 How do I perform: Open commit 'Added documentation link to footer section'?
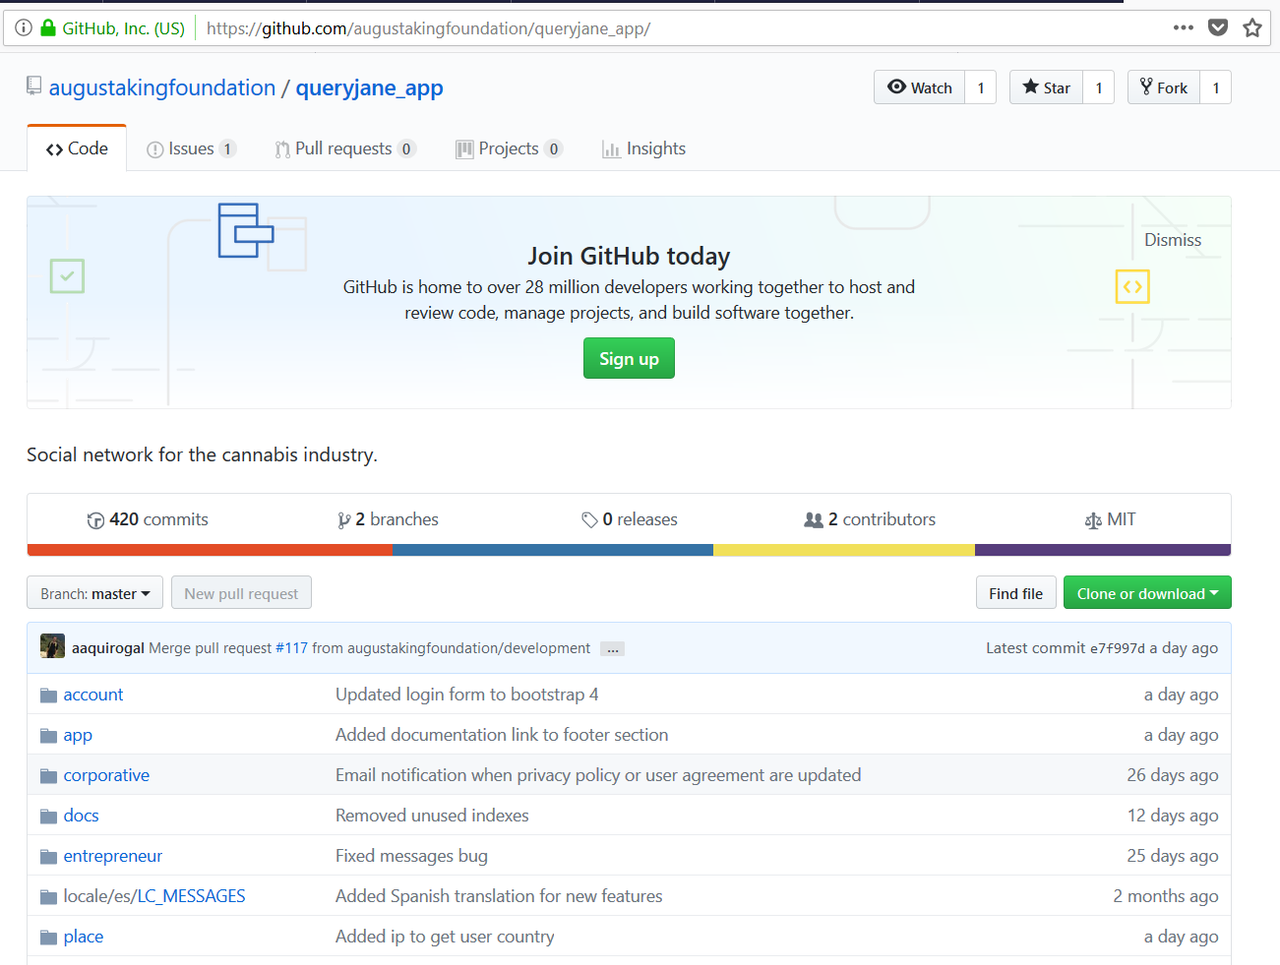502,735
